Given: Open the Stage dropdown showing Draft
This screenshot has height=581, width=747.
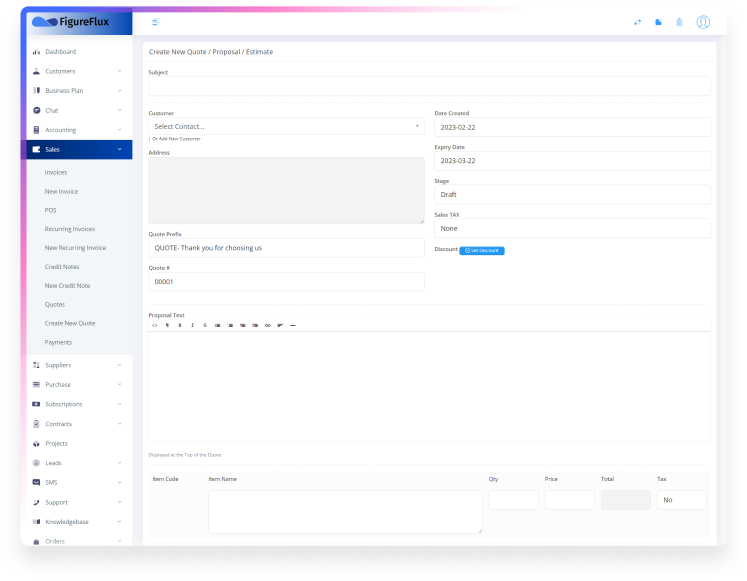Looking at the screenshot, I should pyautogui.click(x=572, y=195).
